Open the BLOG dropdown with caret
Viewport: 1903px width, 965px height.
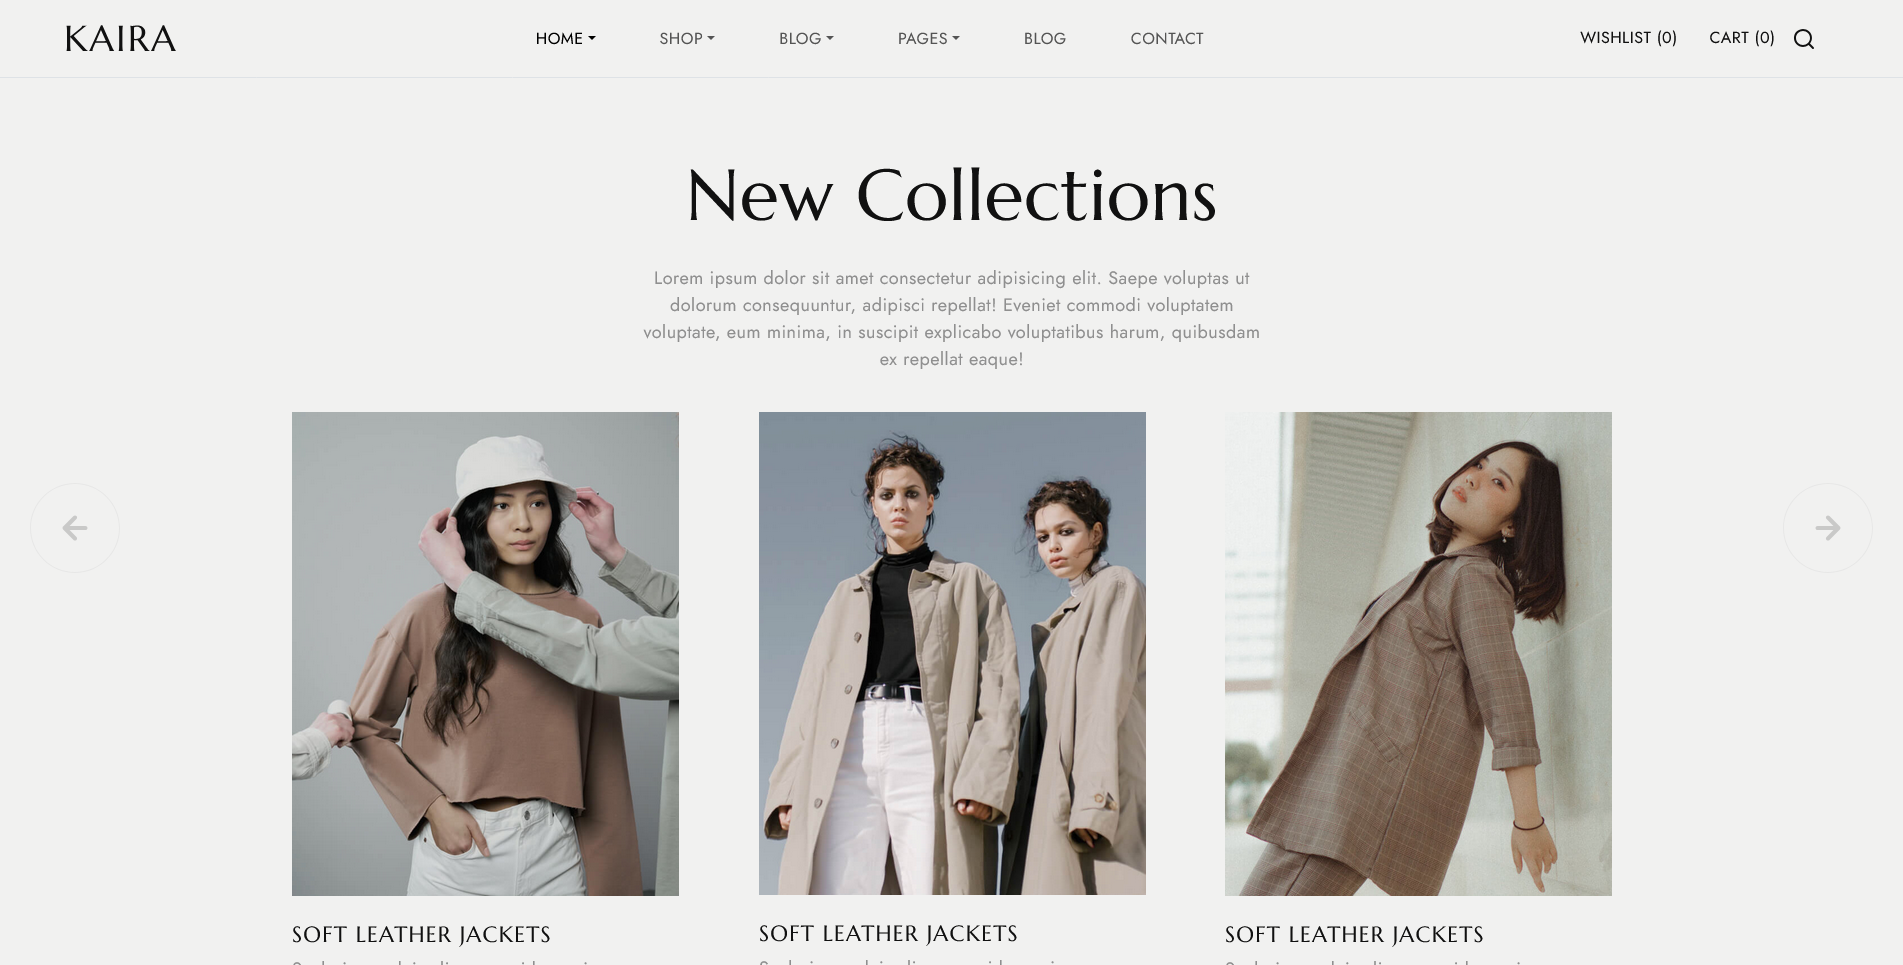(x=806, y=39)
